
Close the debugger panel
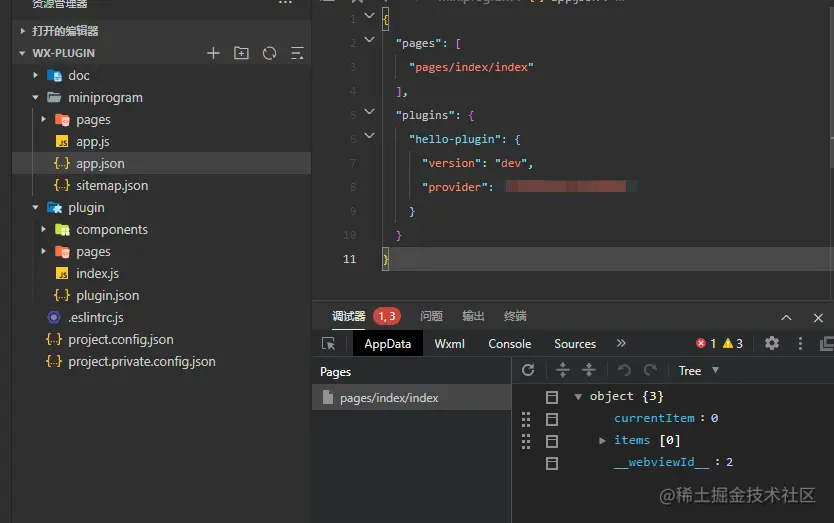818,318
